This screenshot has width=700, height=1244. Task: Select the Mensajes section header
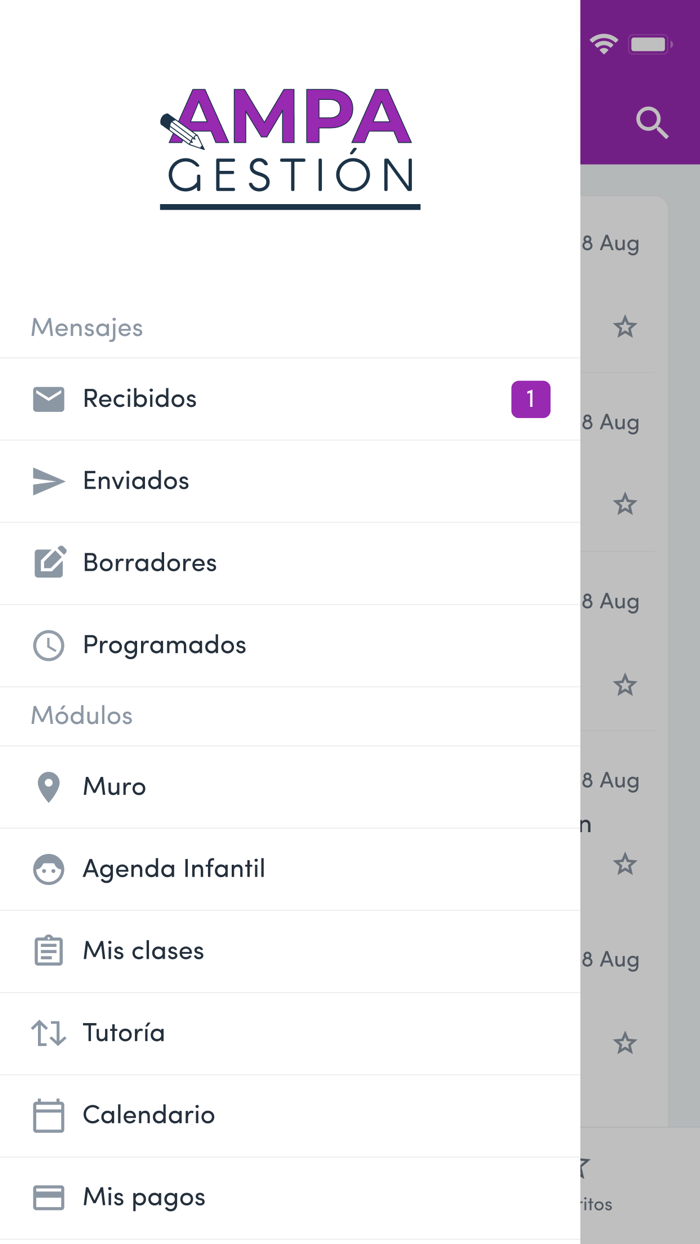coord(86,327)
